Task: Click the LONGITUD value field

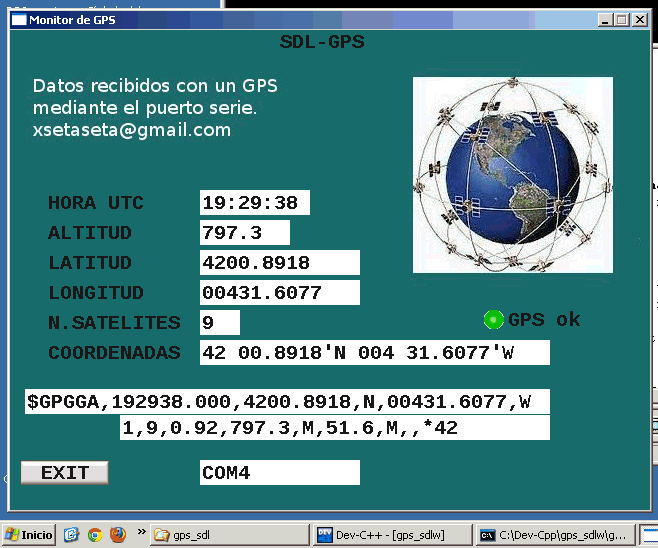Action: pos(279,293)
